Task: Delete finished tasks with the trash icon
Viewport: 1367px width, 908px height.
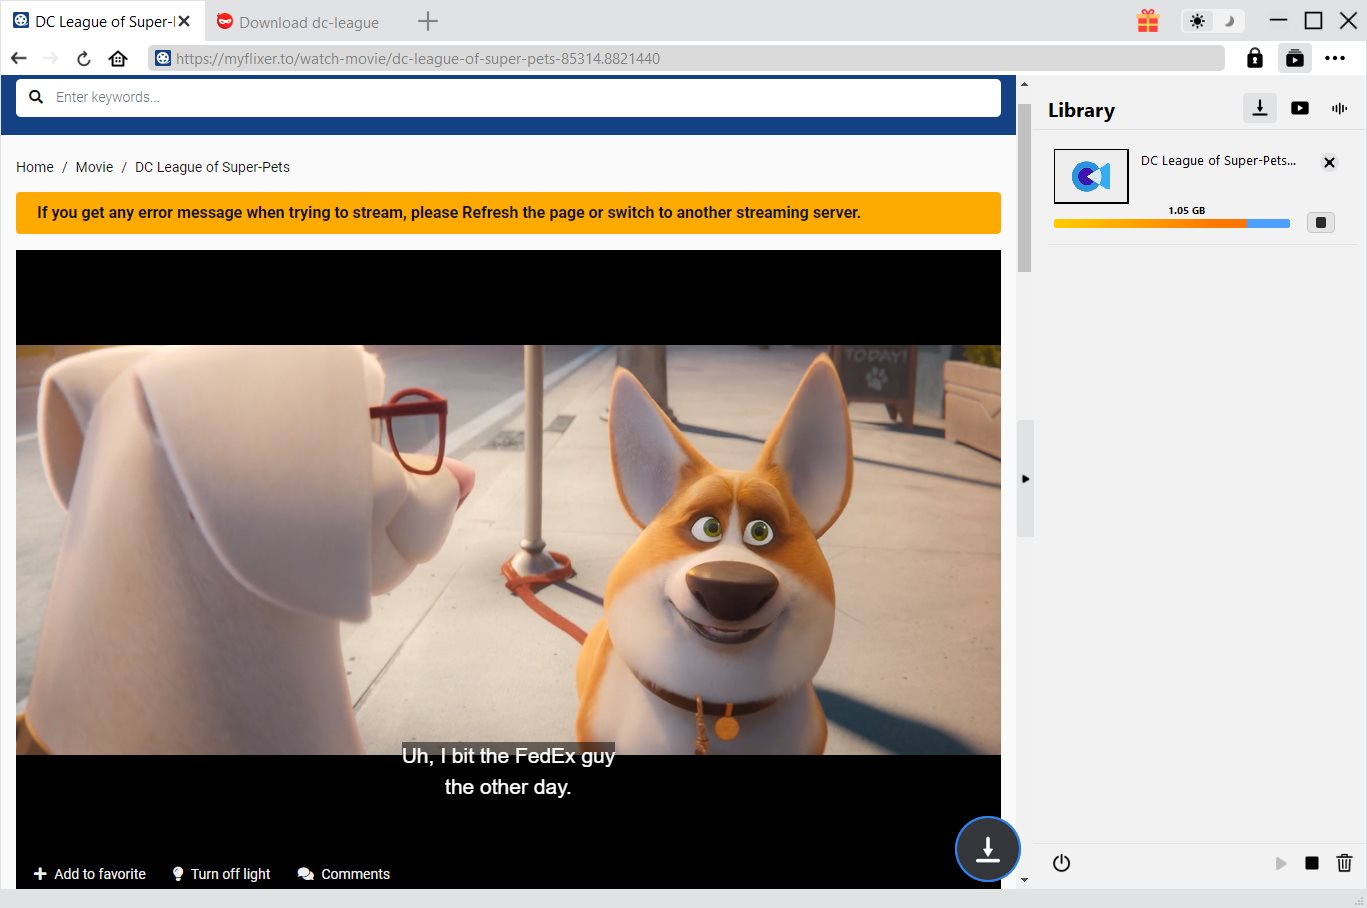Action: click(1344, 863)
